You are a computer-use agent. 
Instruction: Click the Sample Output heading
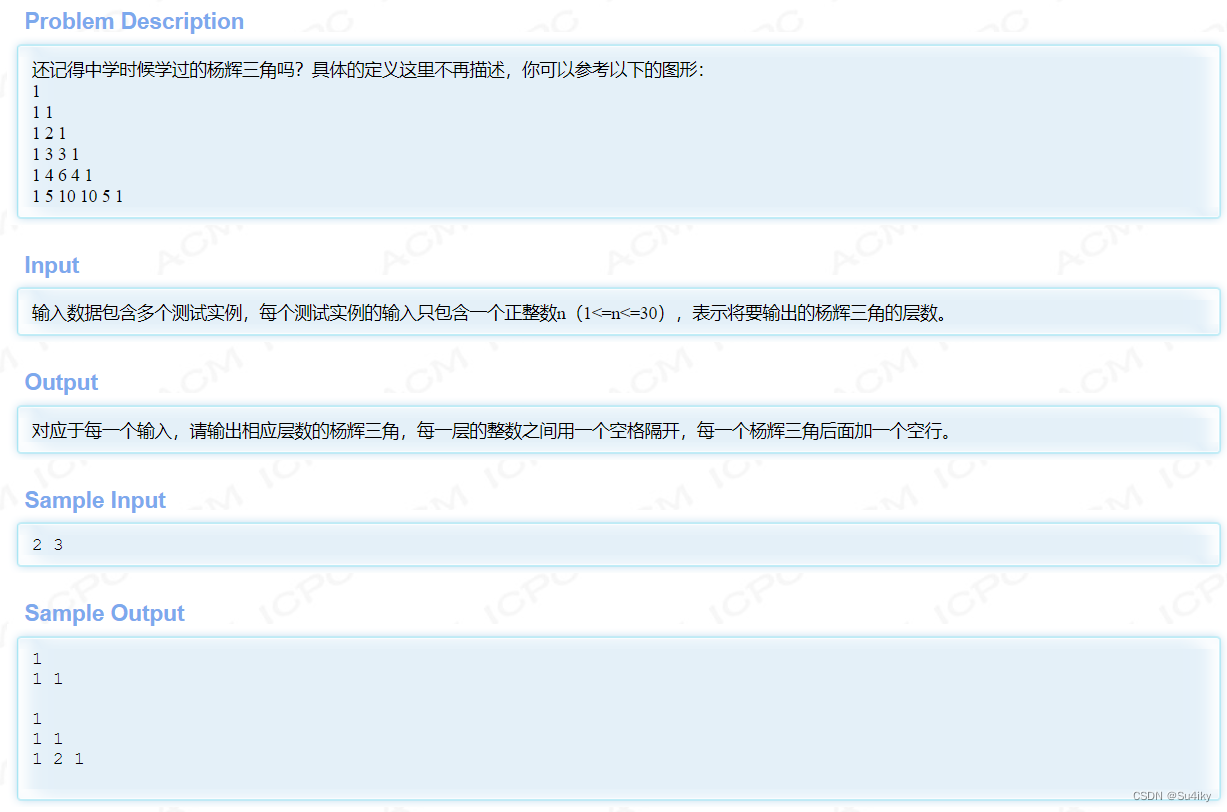104,613
